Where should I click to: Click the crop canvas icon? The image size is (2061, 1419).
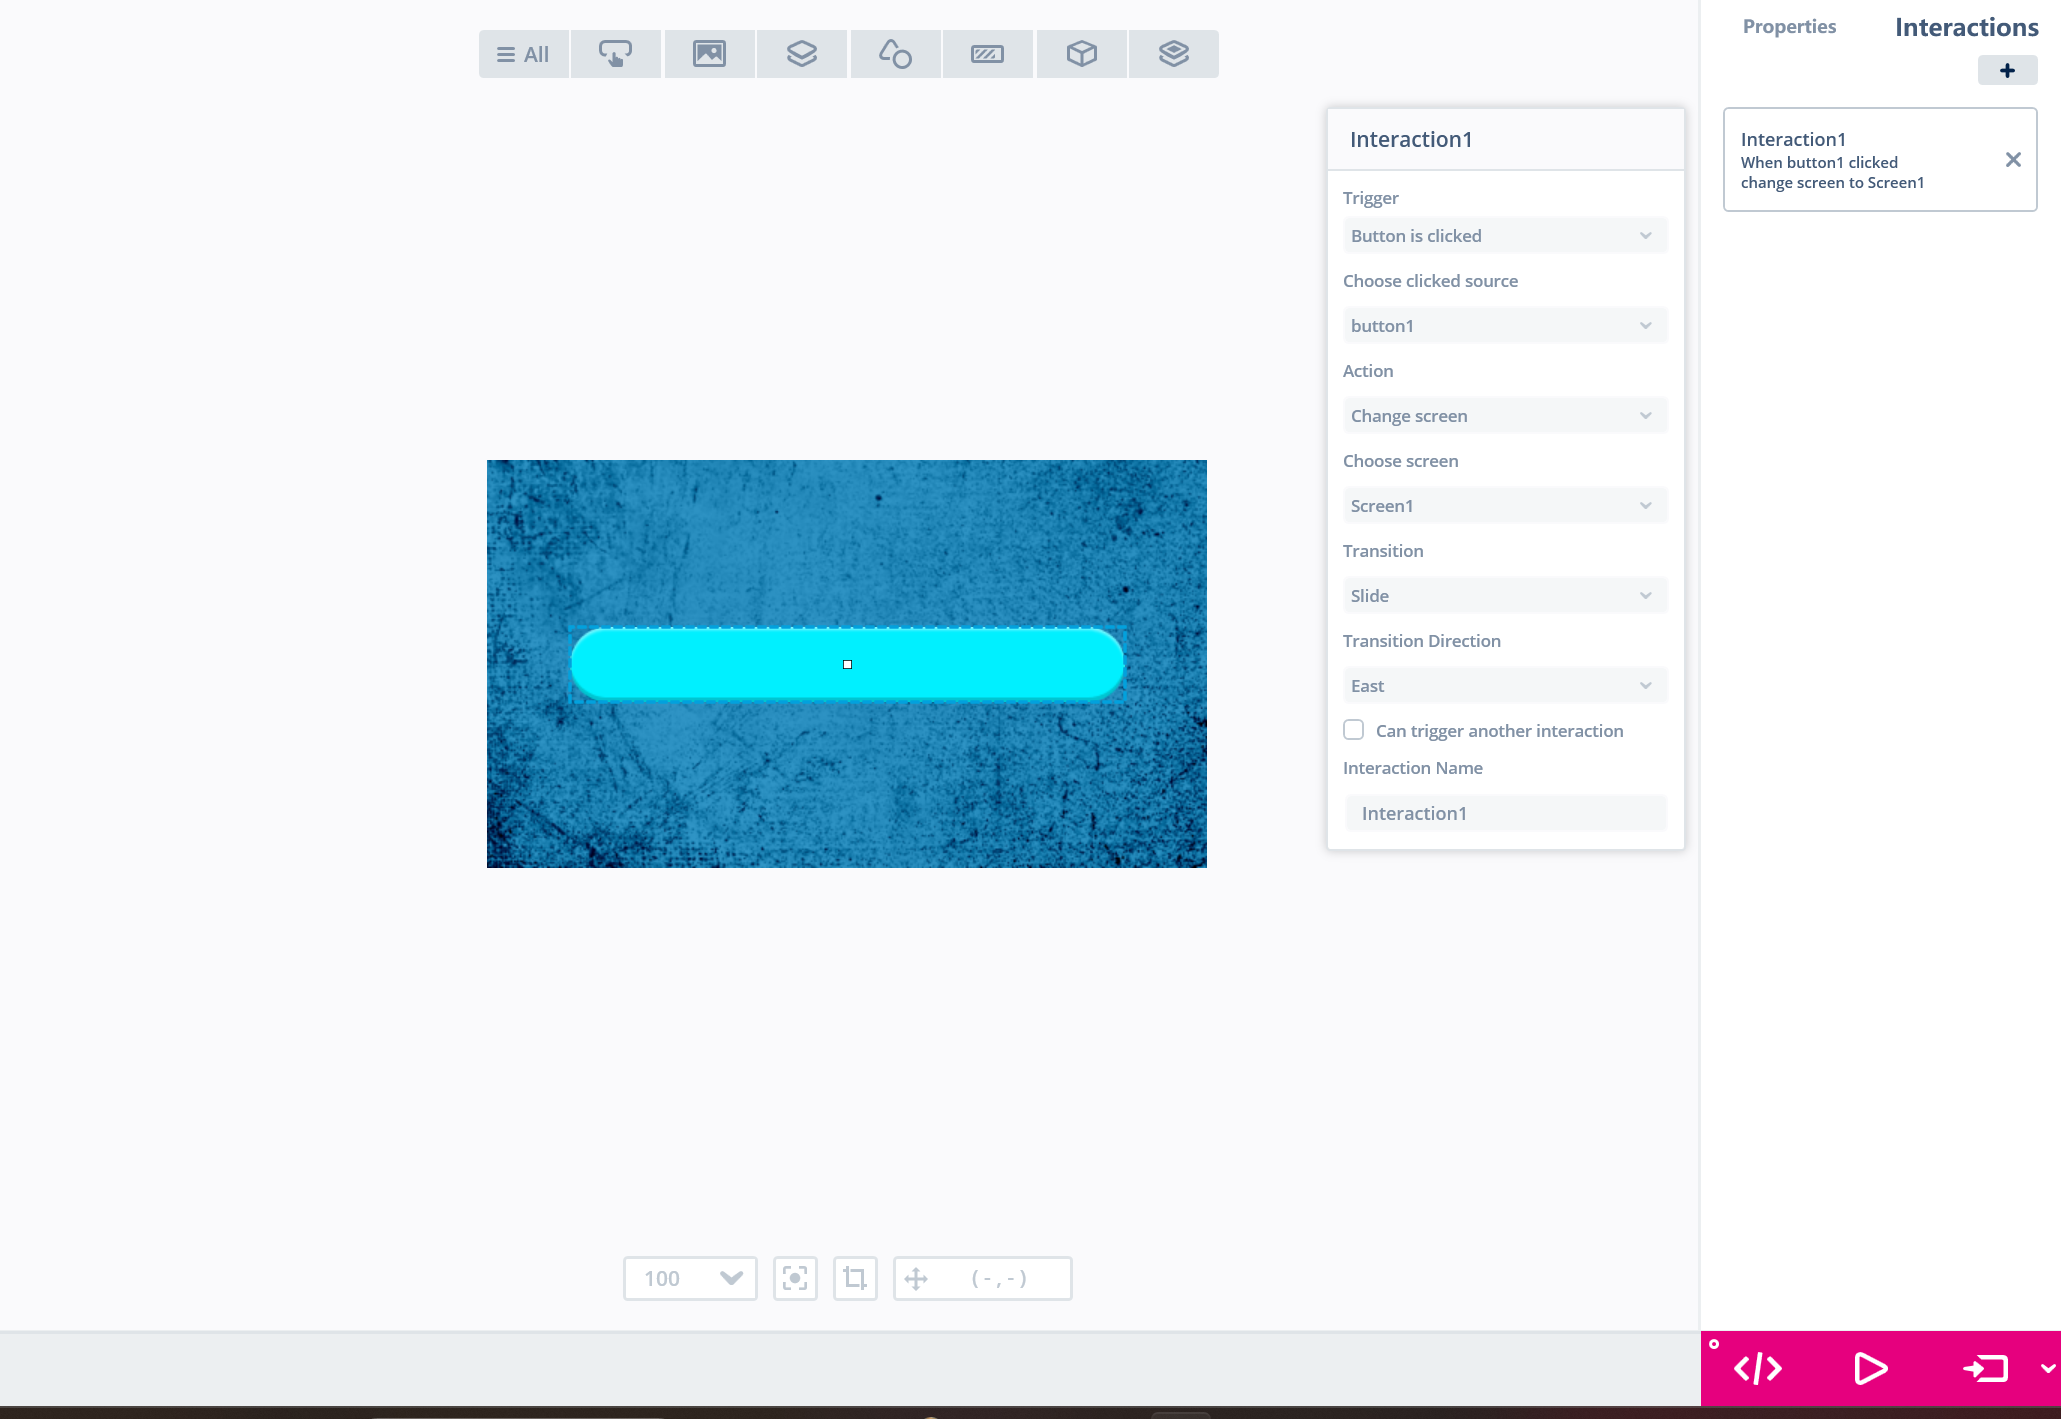(x=855, y=1278)
